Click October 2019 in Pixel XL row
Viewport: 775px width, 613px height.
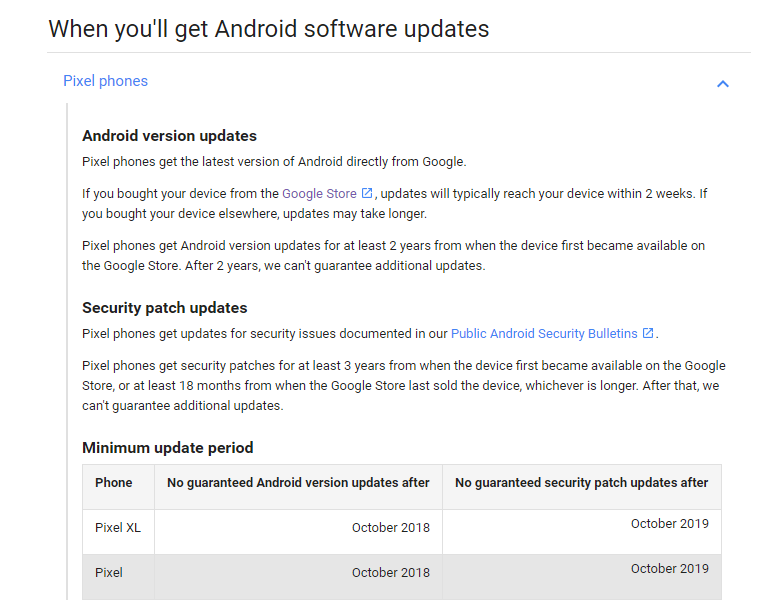[669, 523]
